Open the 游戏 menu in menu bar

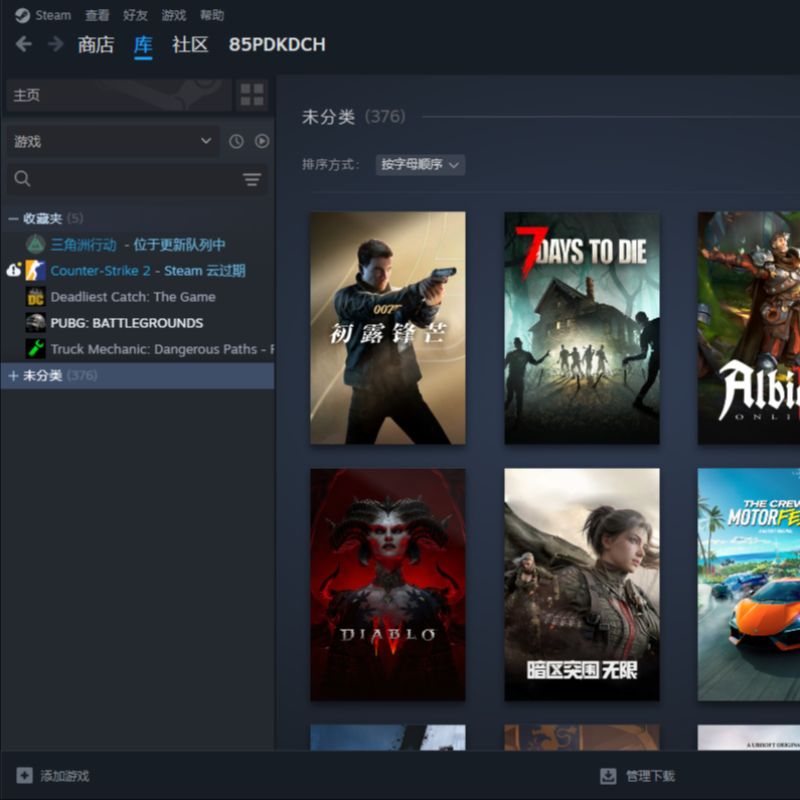(x=174, y=15)
